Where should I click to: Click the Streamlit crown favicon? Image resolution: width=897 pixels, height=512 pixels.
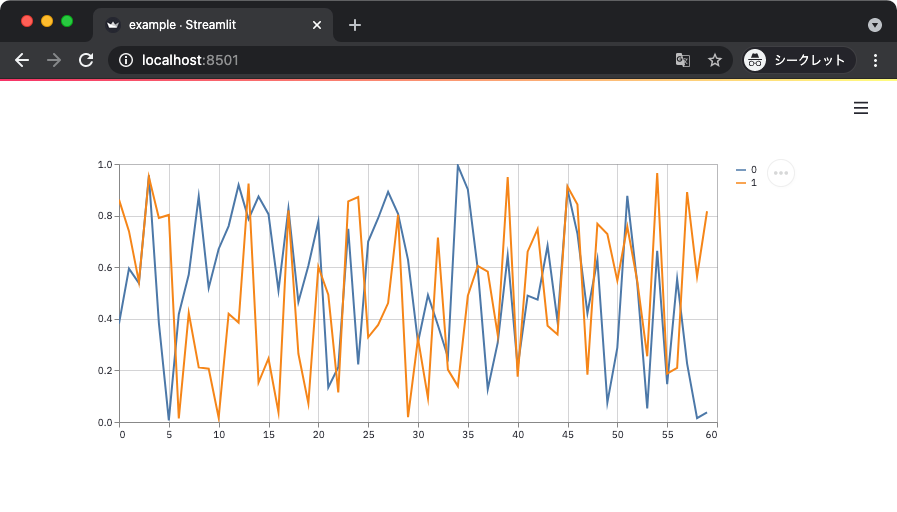(113, 25)
